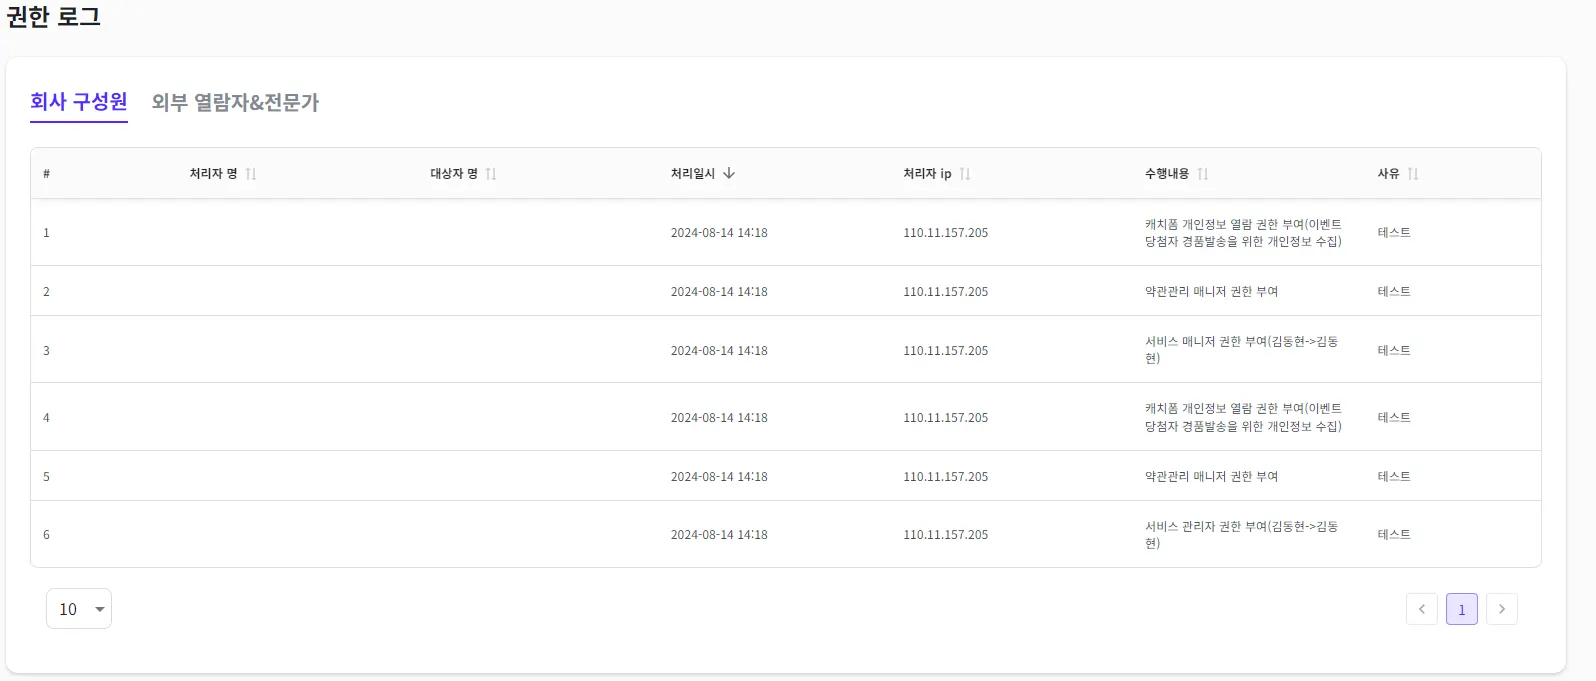Click the # column header

pos(46,174)
